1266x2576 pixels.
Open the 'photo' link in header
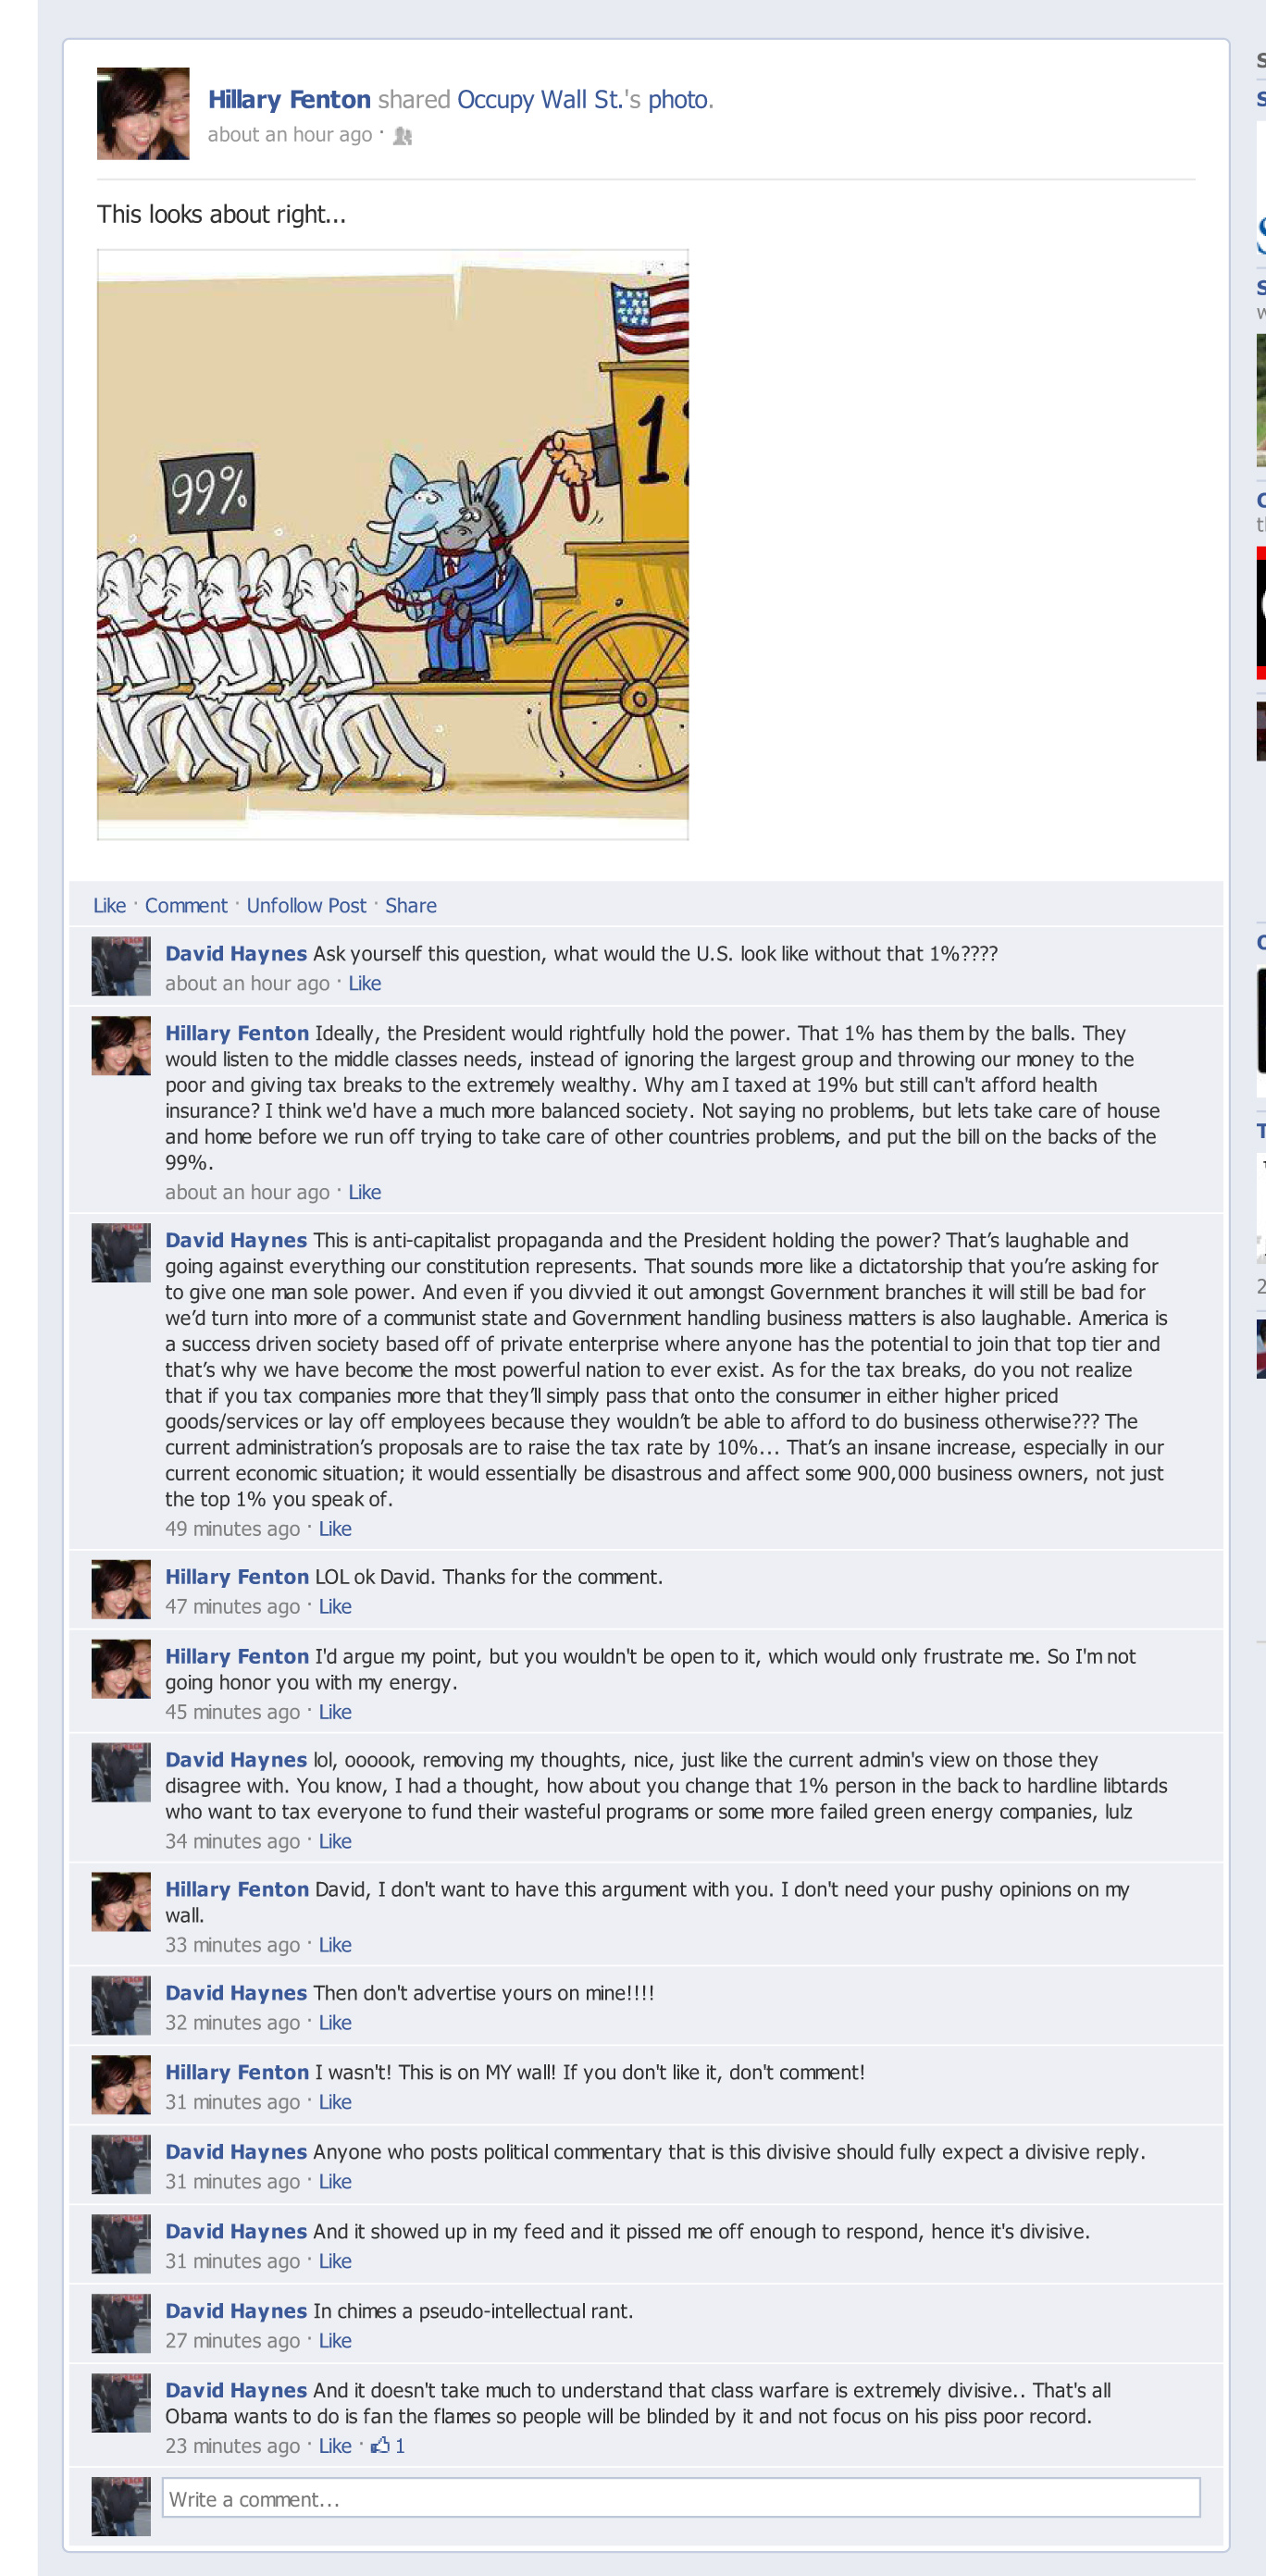pos(678,100)
